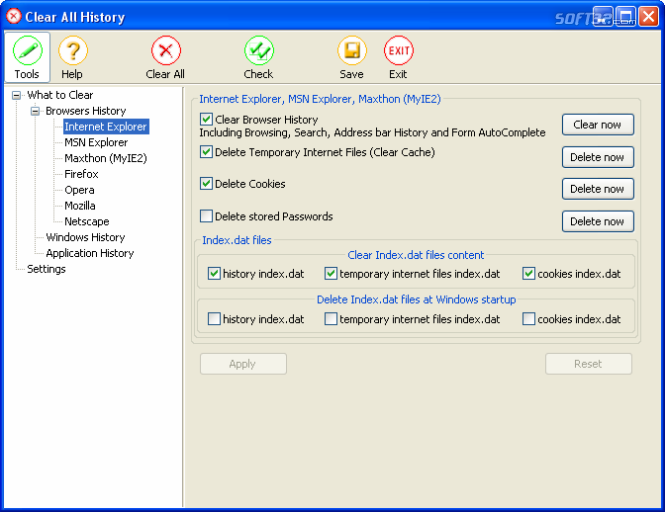Screen dimensions: 665x512
Task: Uncheck Clear Browser History
Action: coord(206,120)
